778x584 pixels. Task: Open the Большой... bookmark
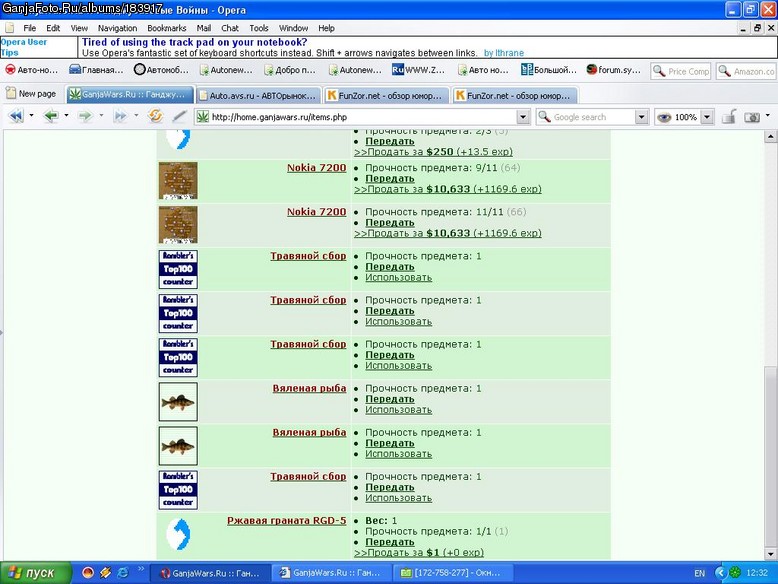pos(548,70)
